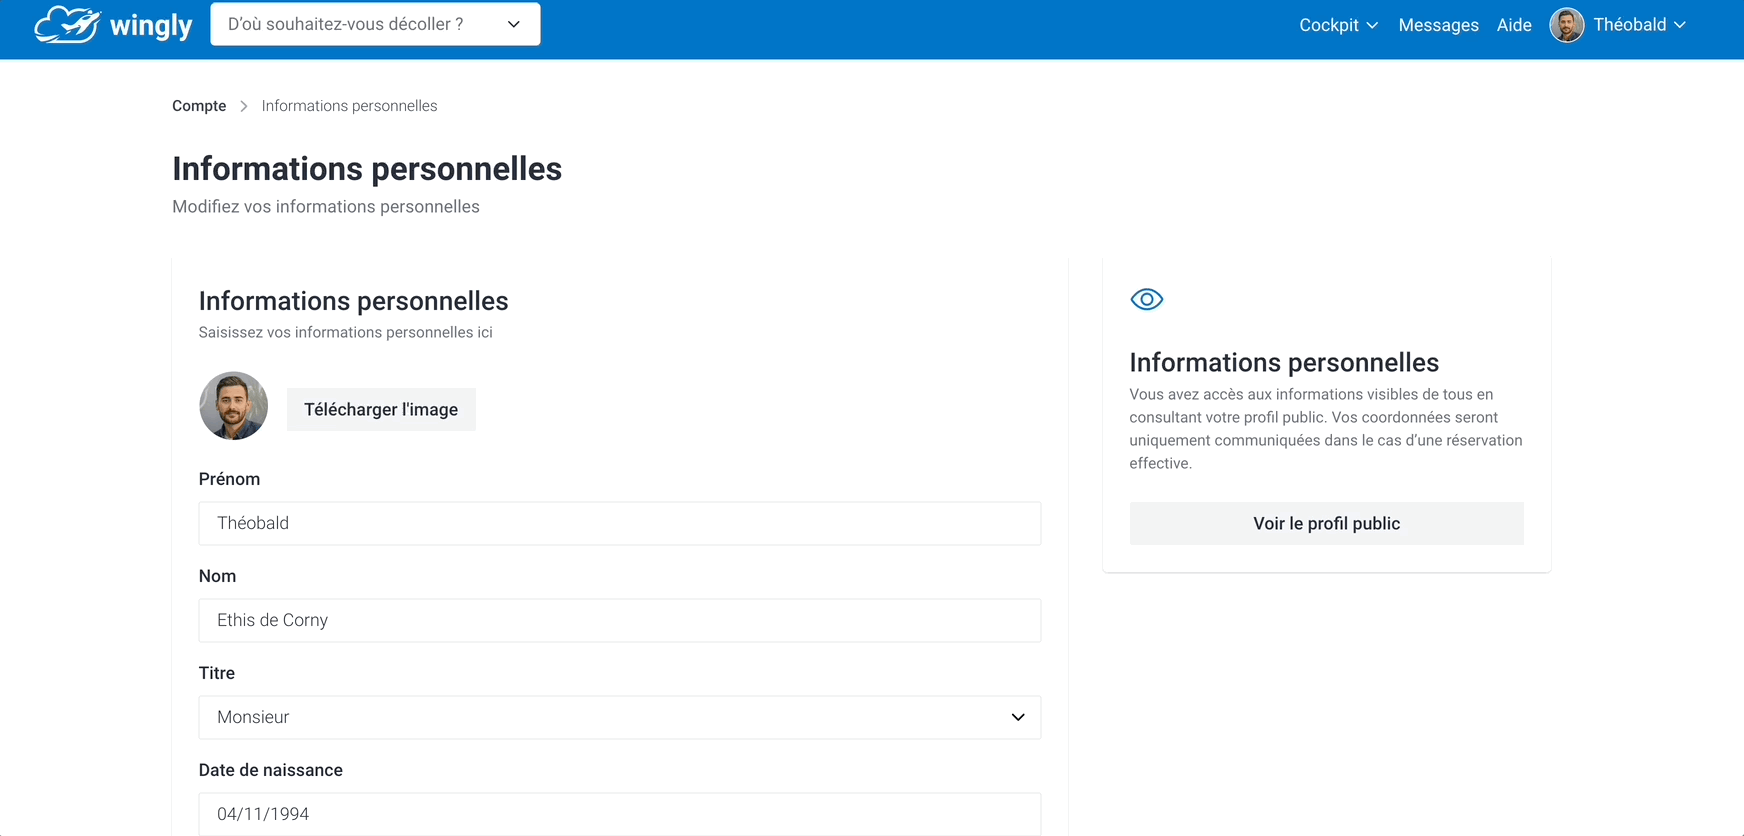Expand the Cockpit menu

pyautogui.click(x=1338, y=25)
